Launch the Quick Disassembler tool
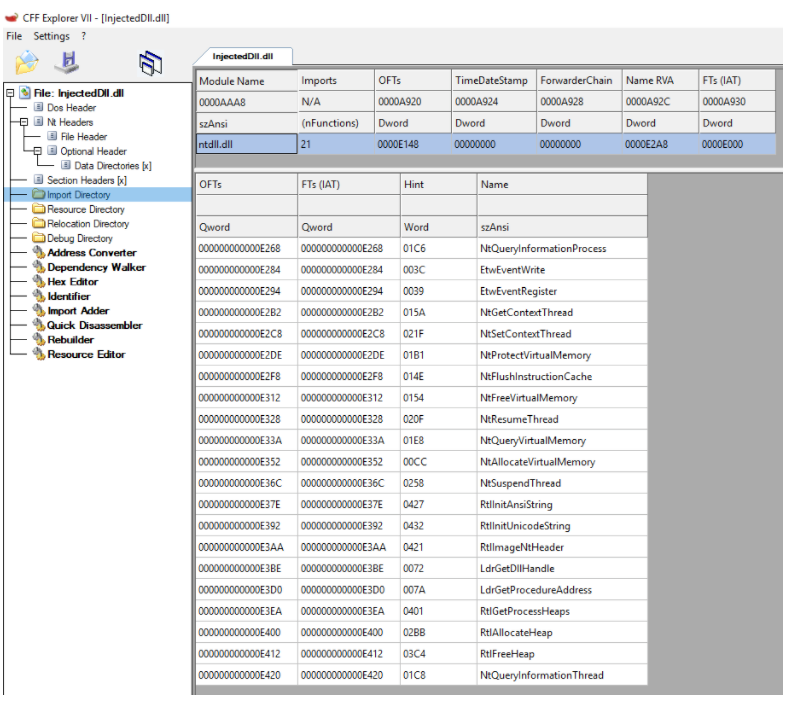Image resolution: width=787 pixels, height=702 pixels. 94,325
